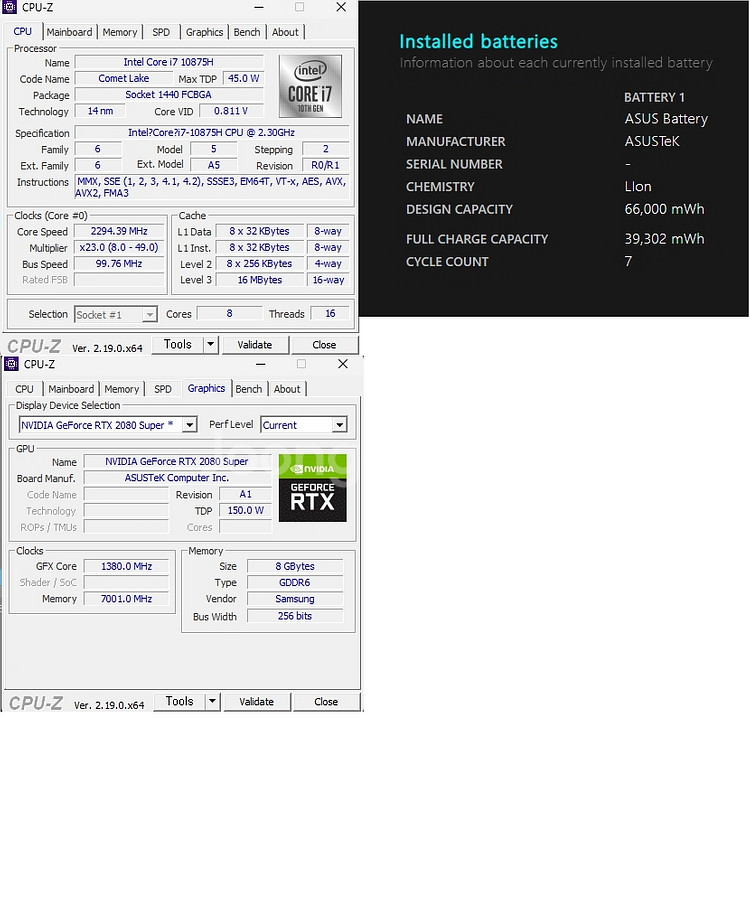Click the NVIDIA GeForce RTX logo

312,488
